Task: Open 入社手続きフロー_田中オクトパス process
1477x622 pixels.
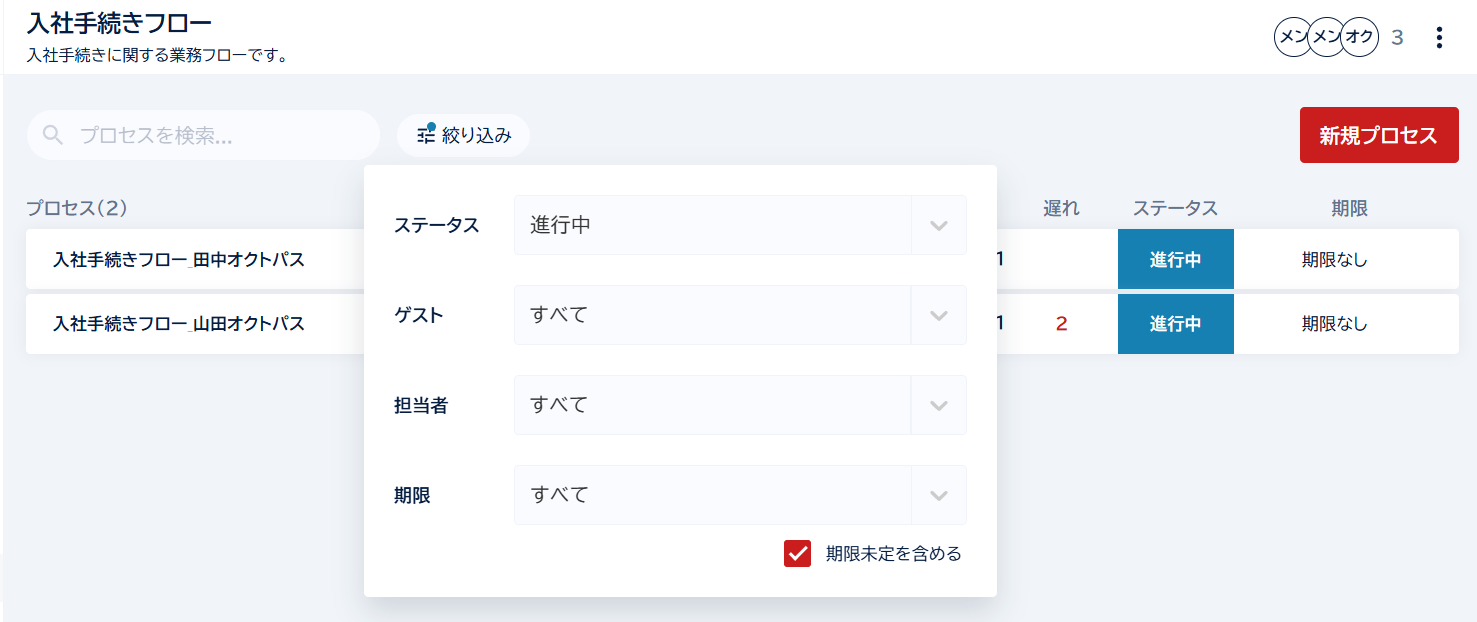Action: coord(179,260)
